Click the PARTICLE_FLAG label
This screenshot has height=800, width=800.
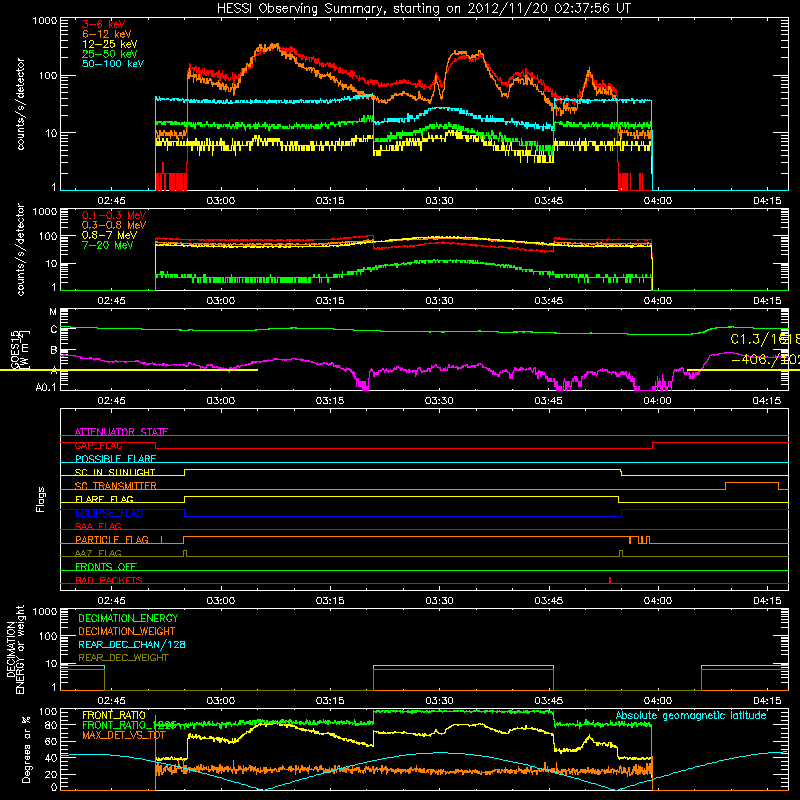(112, 540)
